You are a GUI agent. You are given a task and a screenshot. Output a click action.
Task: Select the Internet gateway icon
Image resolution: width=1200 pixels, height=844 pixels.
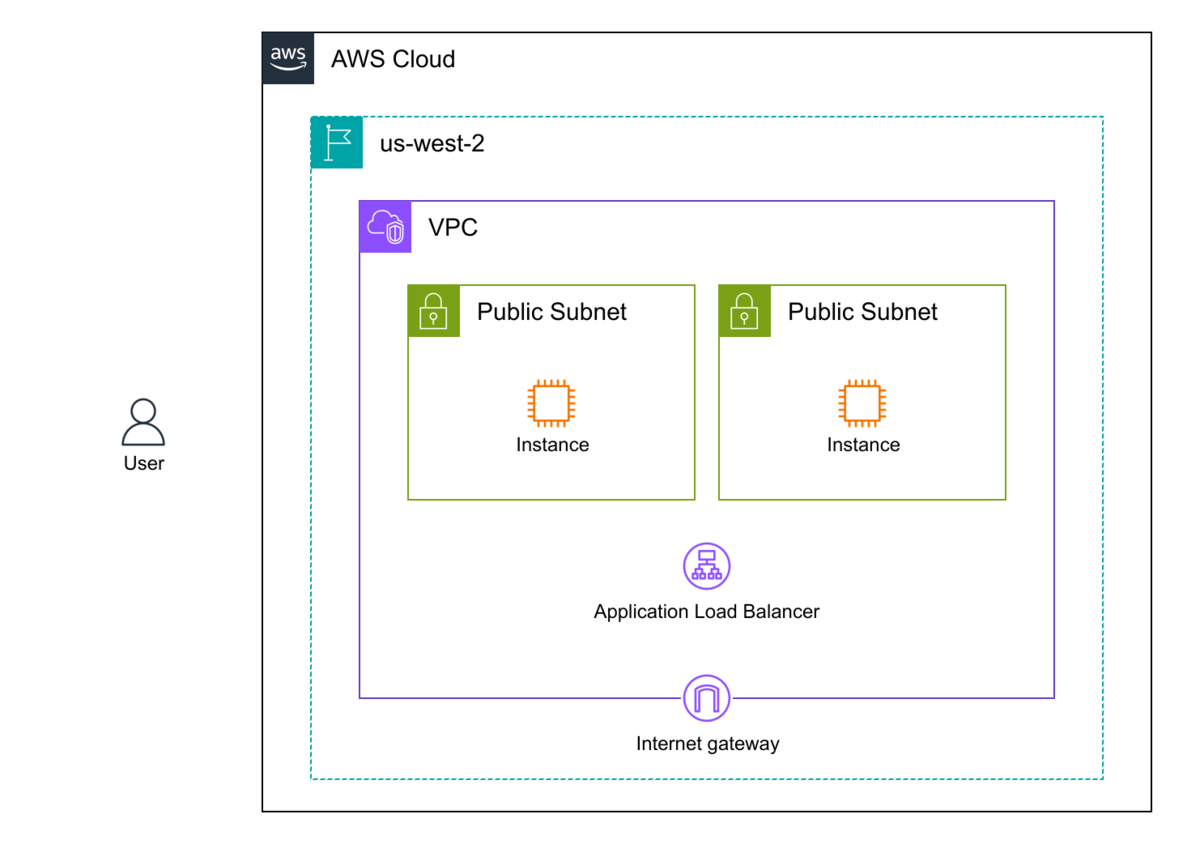click(x=707, y=697)
